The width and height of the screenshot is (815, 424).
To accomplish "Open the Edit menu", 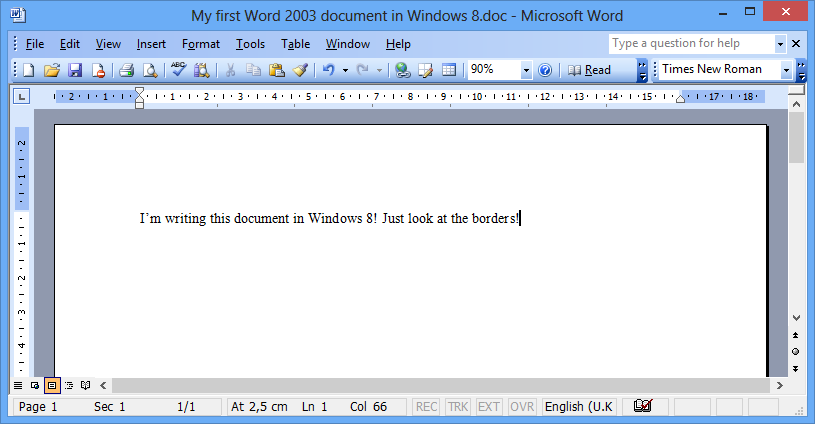I will click(x=70, y=44).
